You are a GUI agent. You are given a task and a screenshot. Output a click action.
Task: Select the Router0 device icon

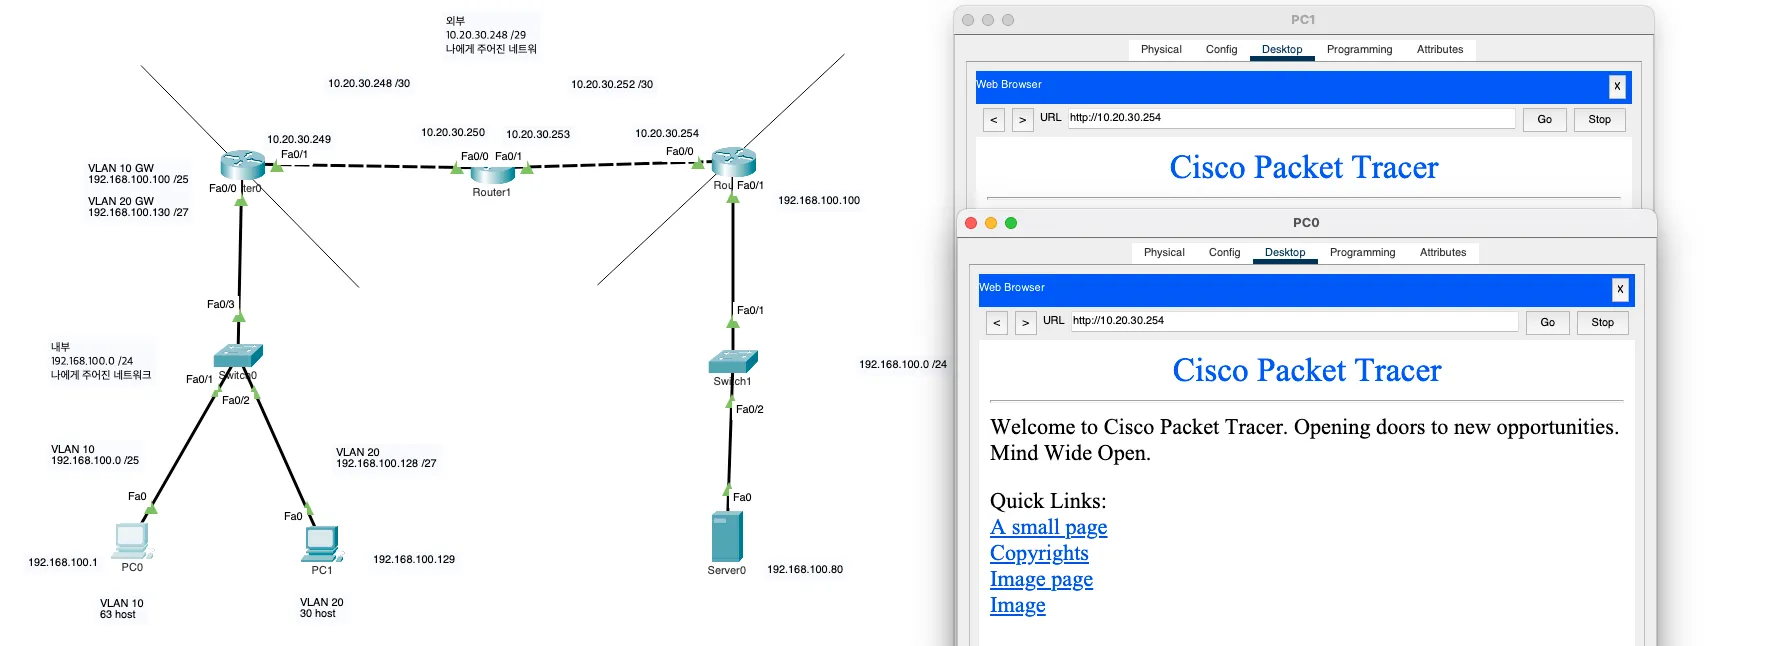point(243,165)
